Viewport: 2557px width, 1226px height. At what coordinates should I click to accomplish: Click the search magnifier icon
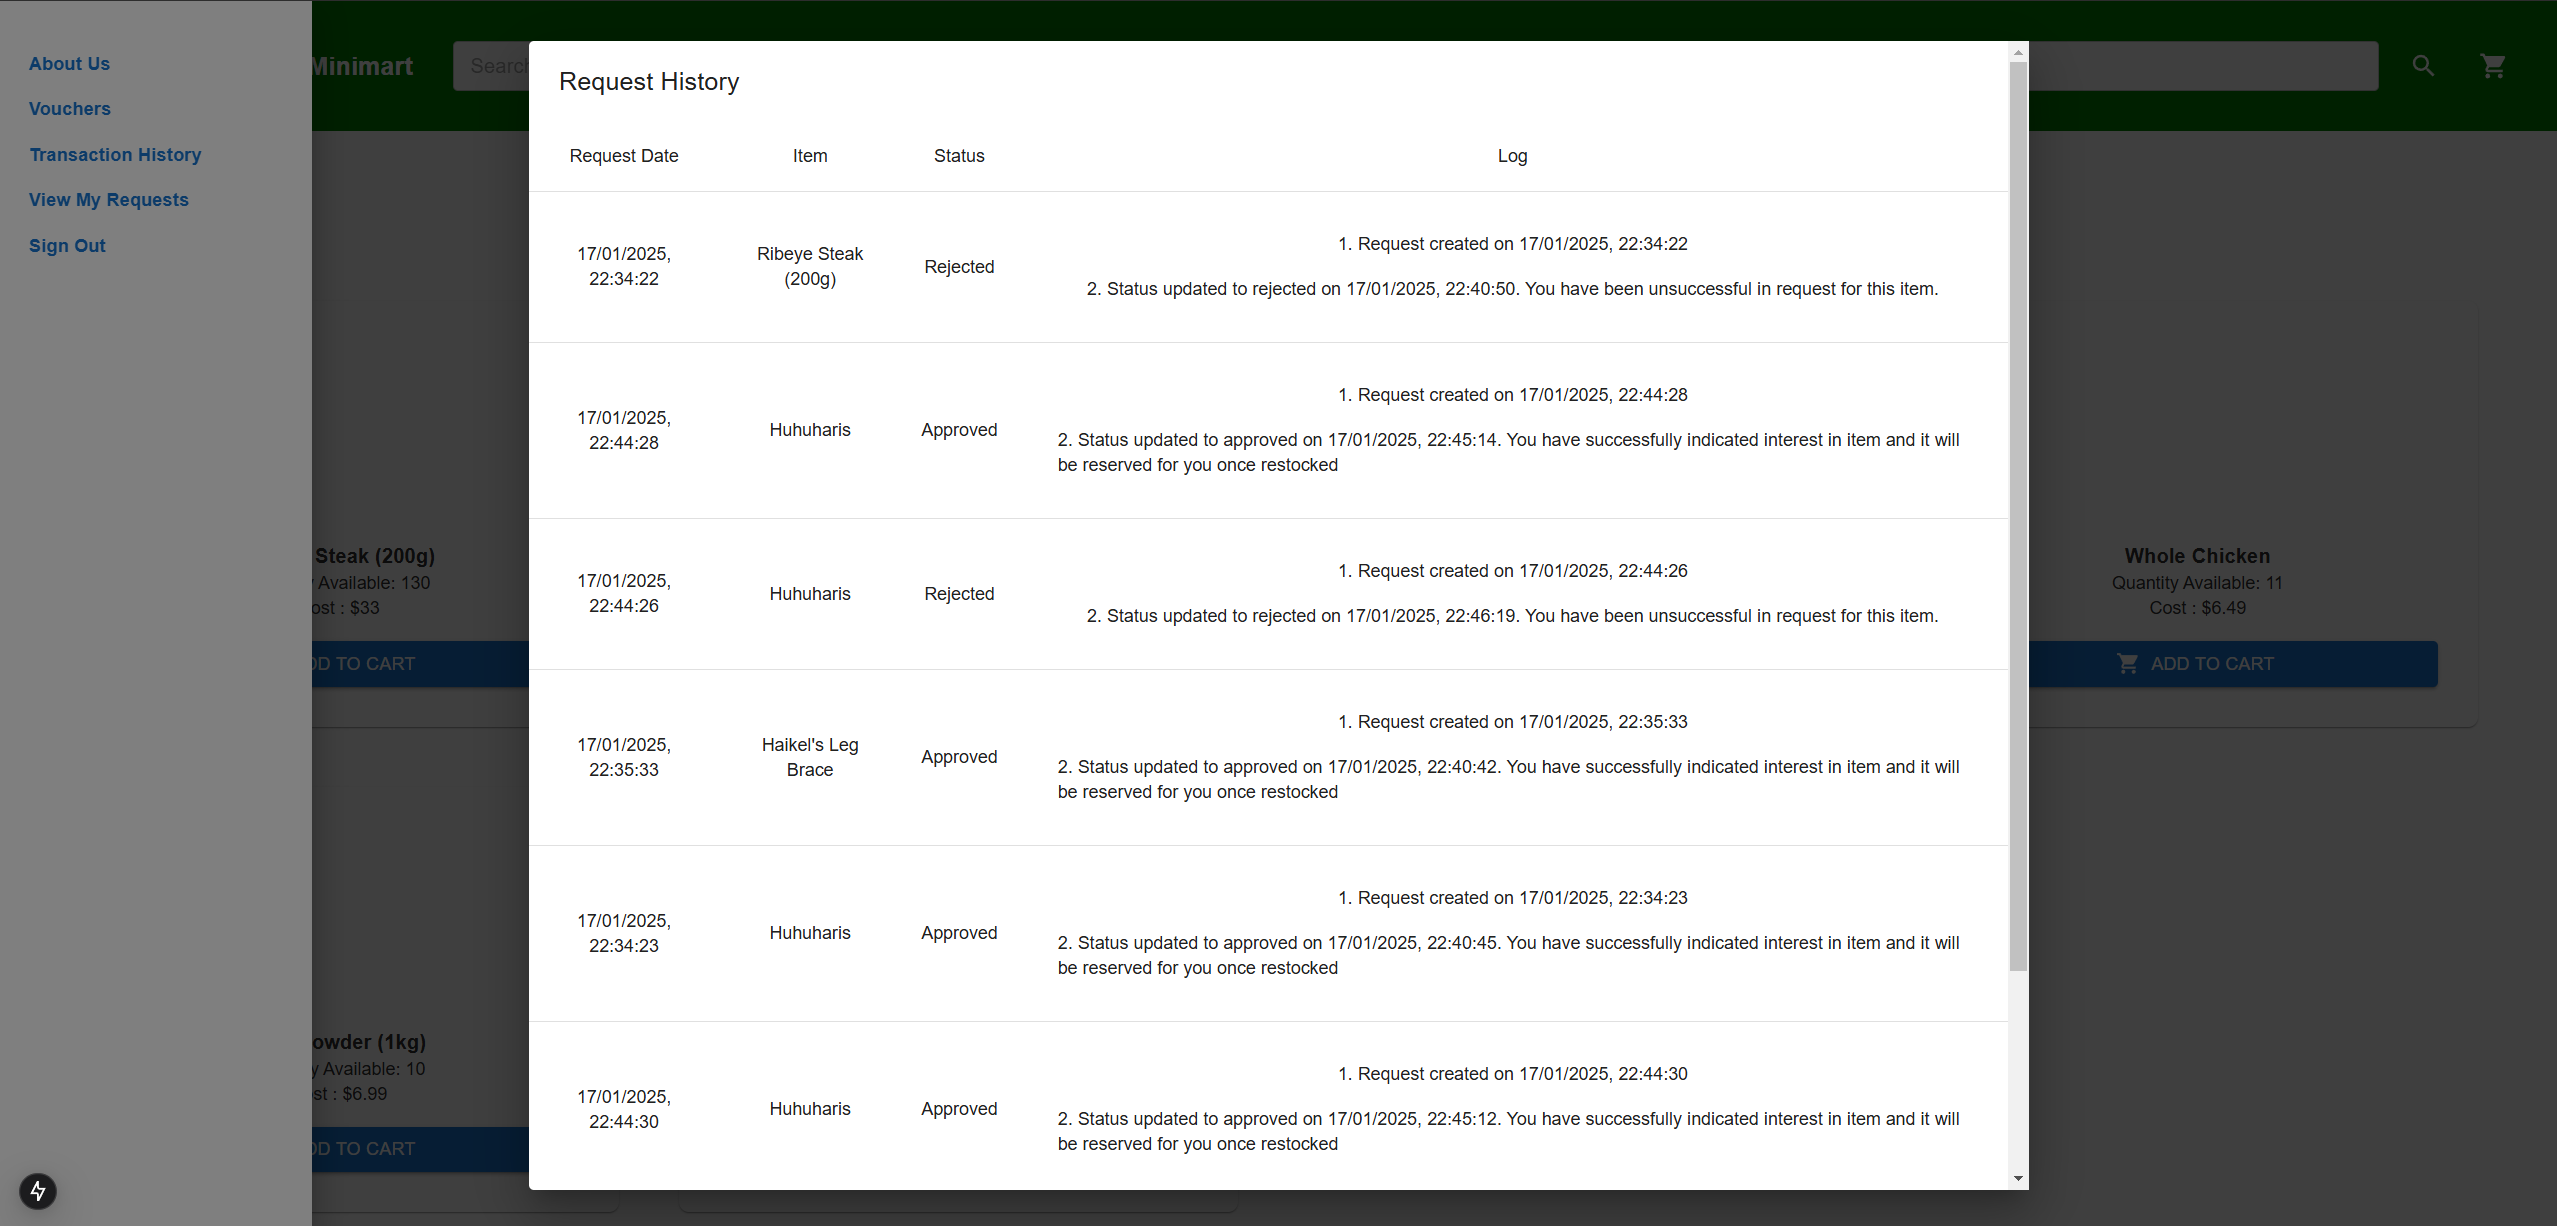point(2422,66)
